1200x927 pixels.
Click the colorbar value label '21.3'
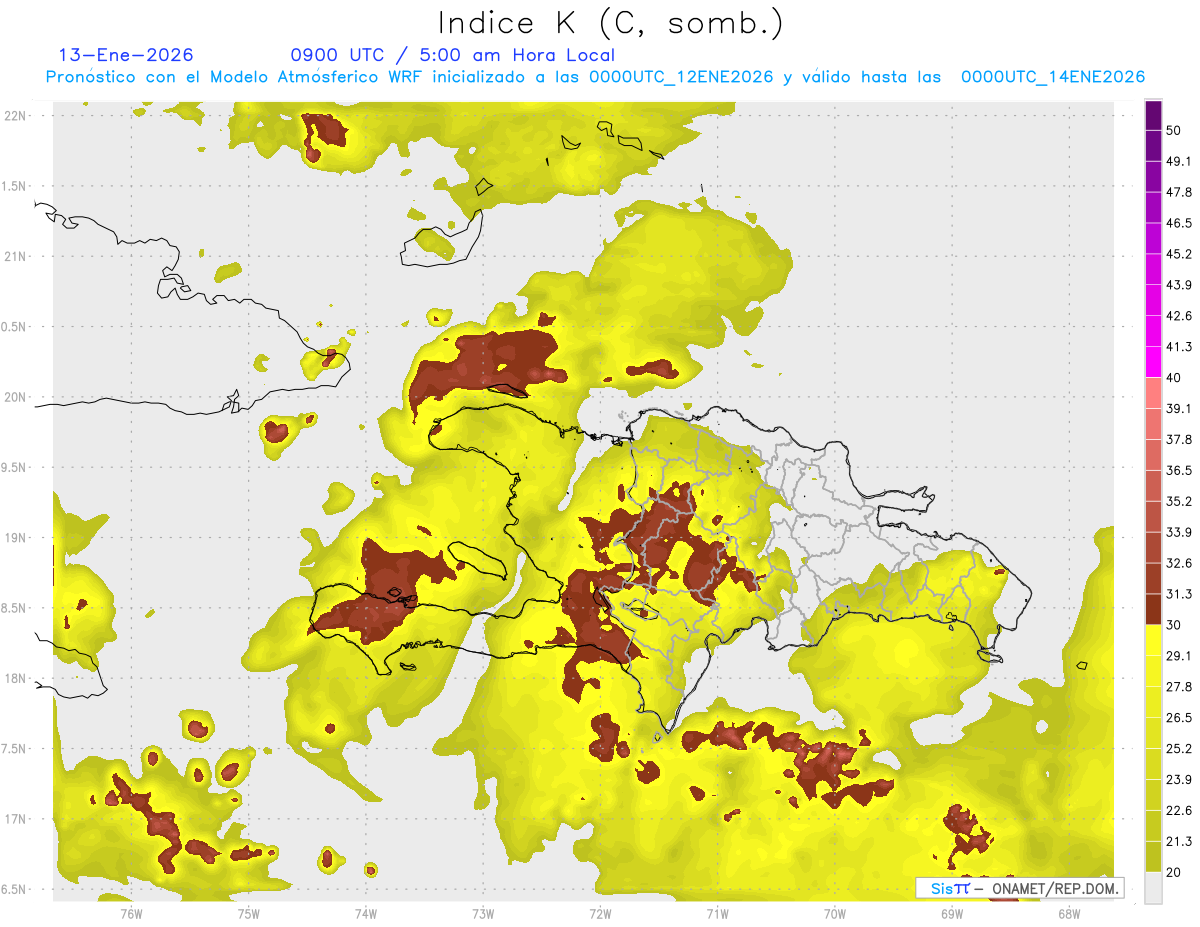coord(1179,842)
